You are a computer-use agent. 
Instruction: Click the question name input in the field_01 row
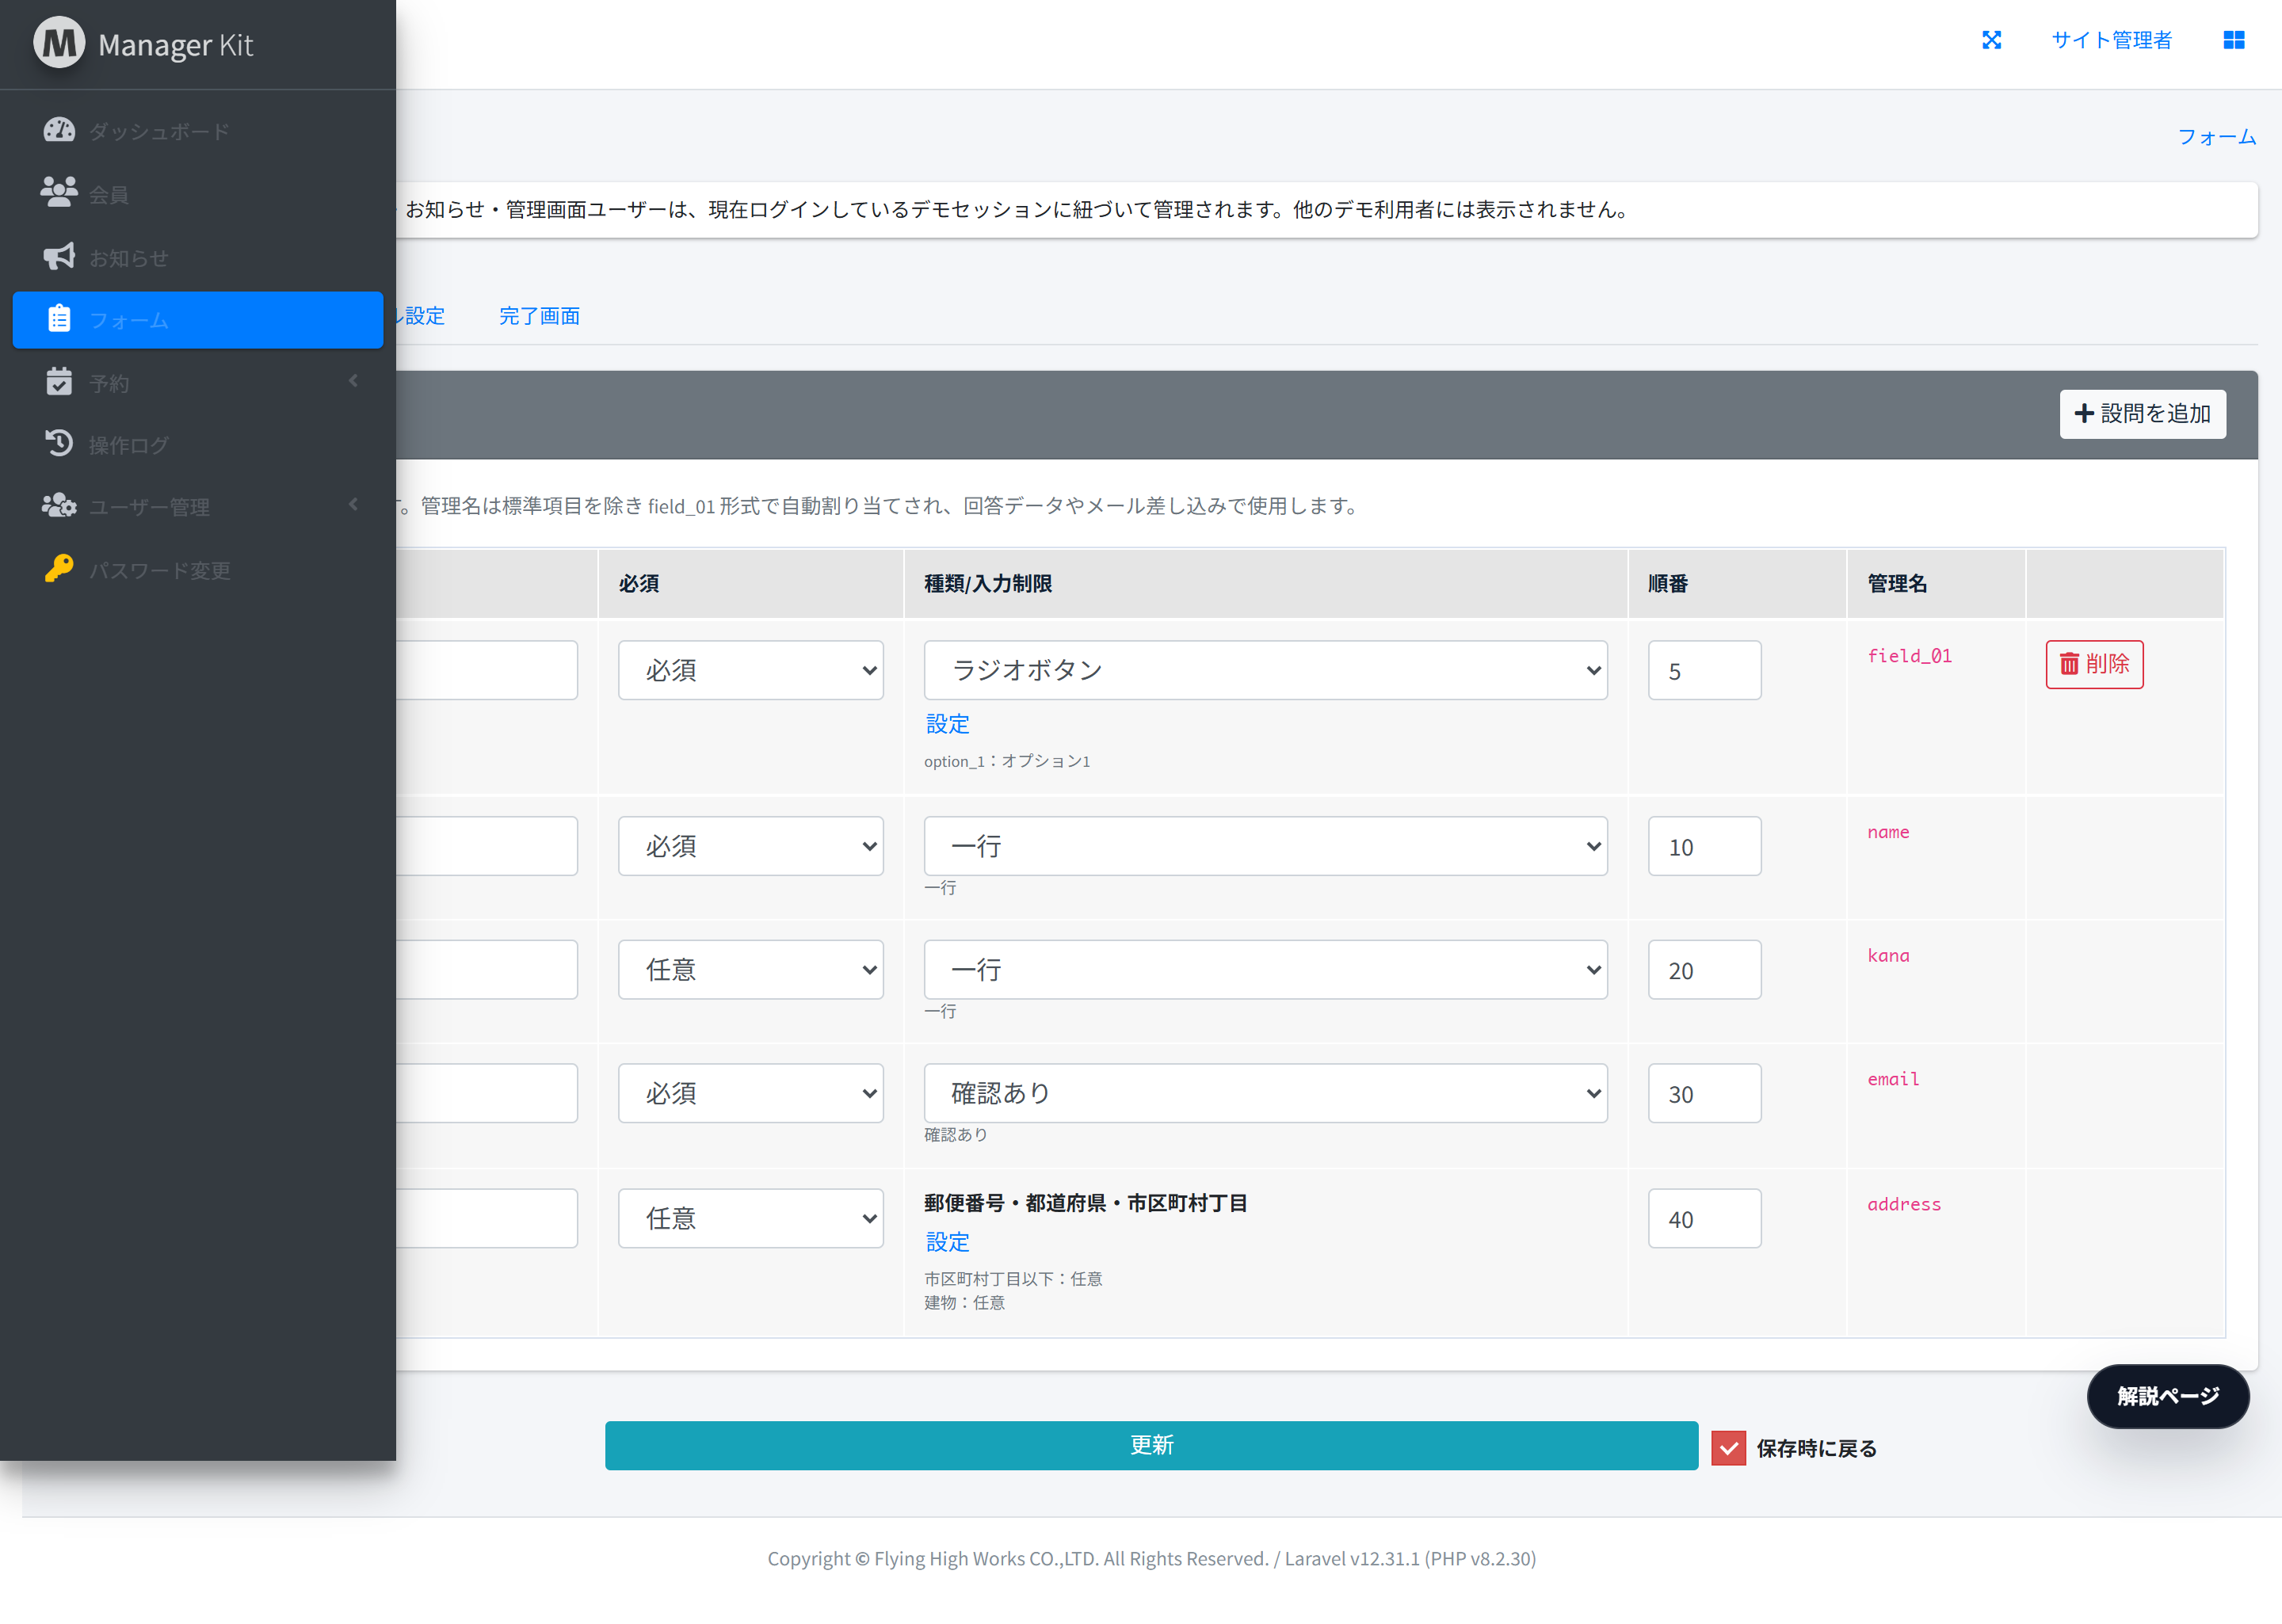point(486,670)
